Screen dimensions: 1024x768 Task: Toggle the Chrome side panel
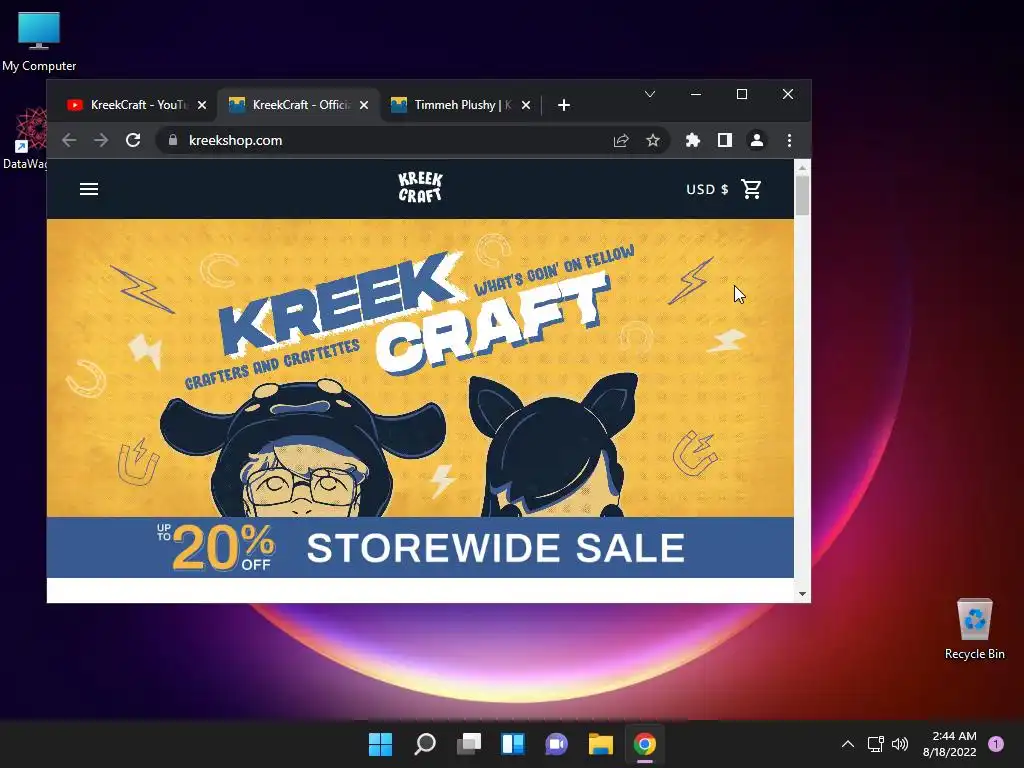pyautogui.click(x=725, y=140)
